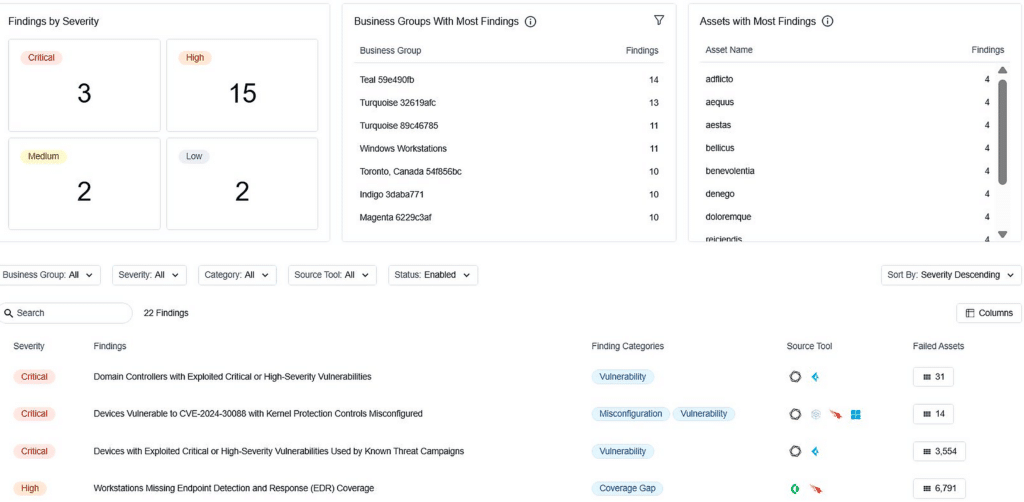Viewport: 1024px width, 502px height.
Task: Click the Windows logo source tool icon
Action: 856,414
